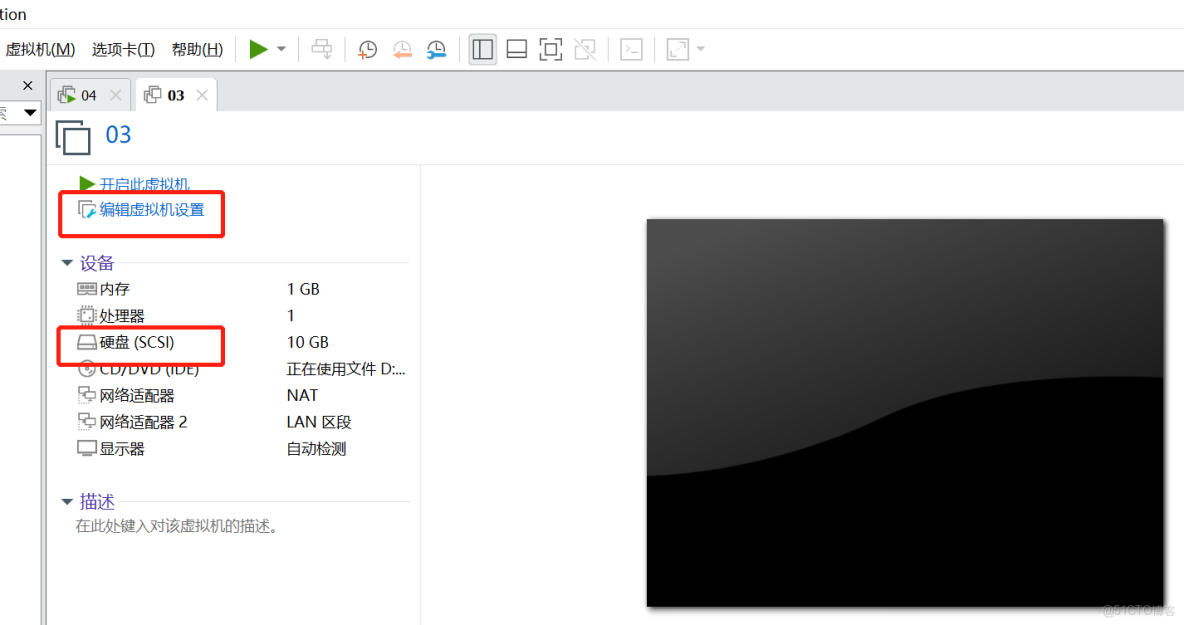1184x625 pixels.
Task: Click the VM icon beside 03 title
Action: click(x=73, y=137)
